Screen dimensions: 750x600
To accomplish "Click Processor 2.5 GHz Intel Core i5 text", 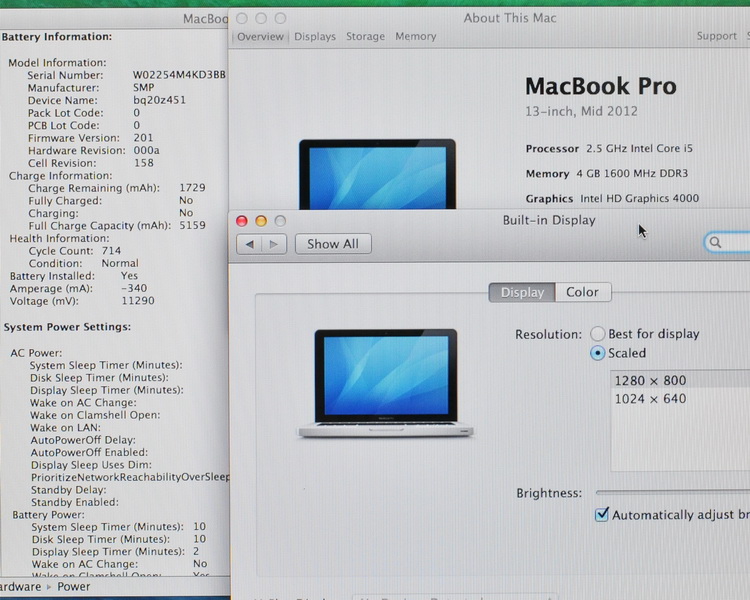I will tap(609, 148).
